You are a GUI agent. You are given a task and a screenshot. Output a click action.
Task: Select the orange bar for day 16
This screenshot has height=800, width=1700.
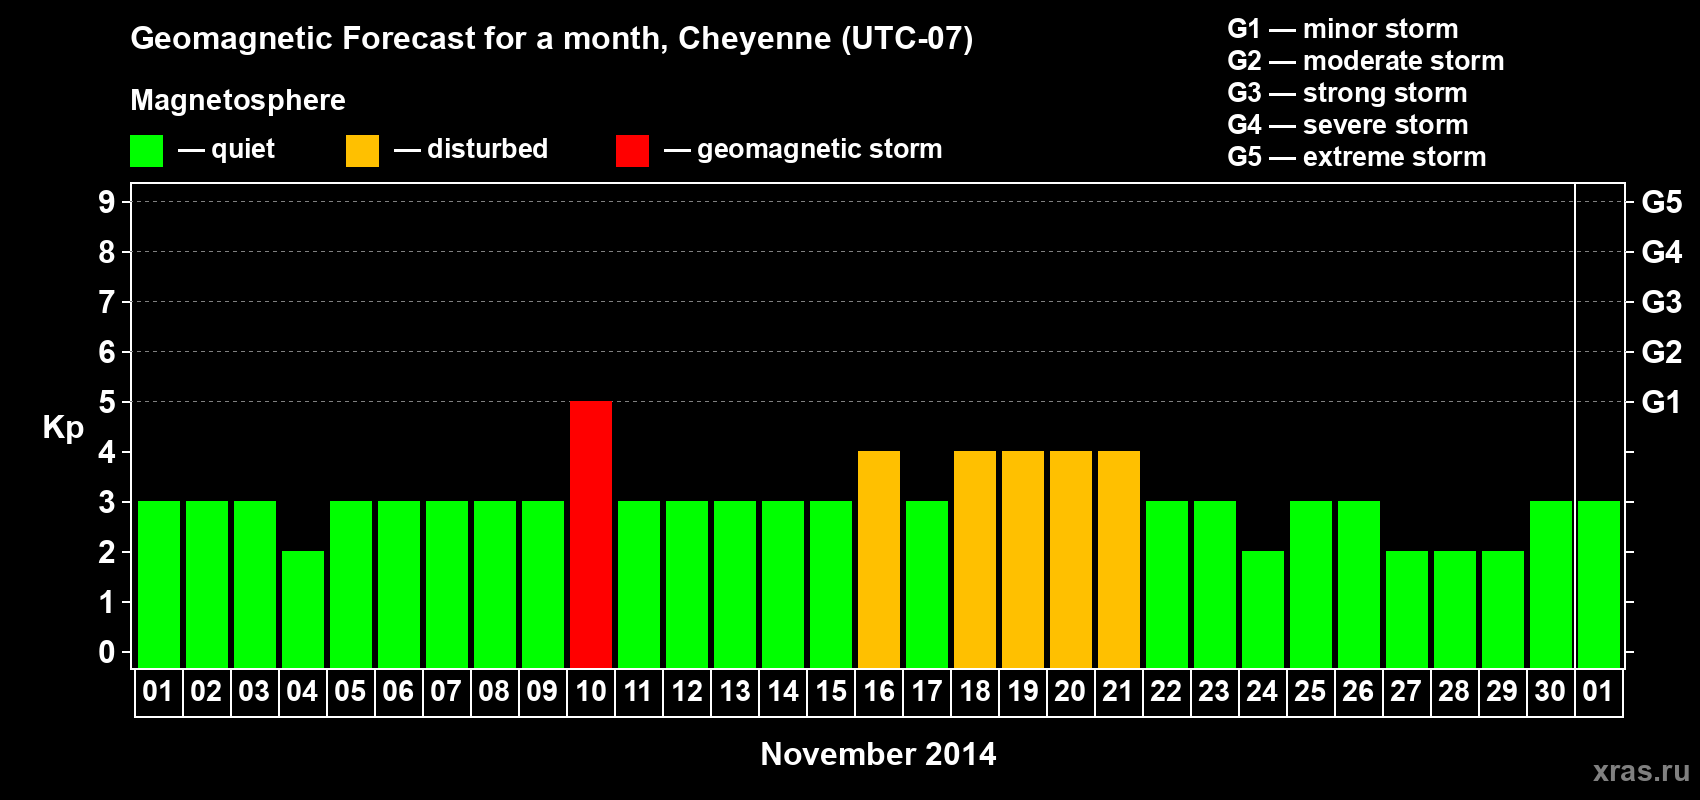879,559
